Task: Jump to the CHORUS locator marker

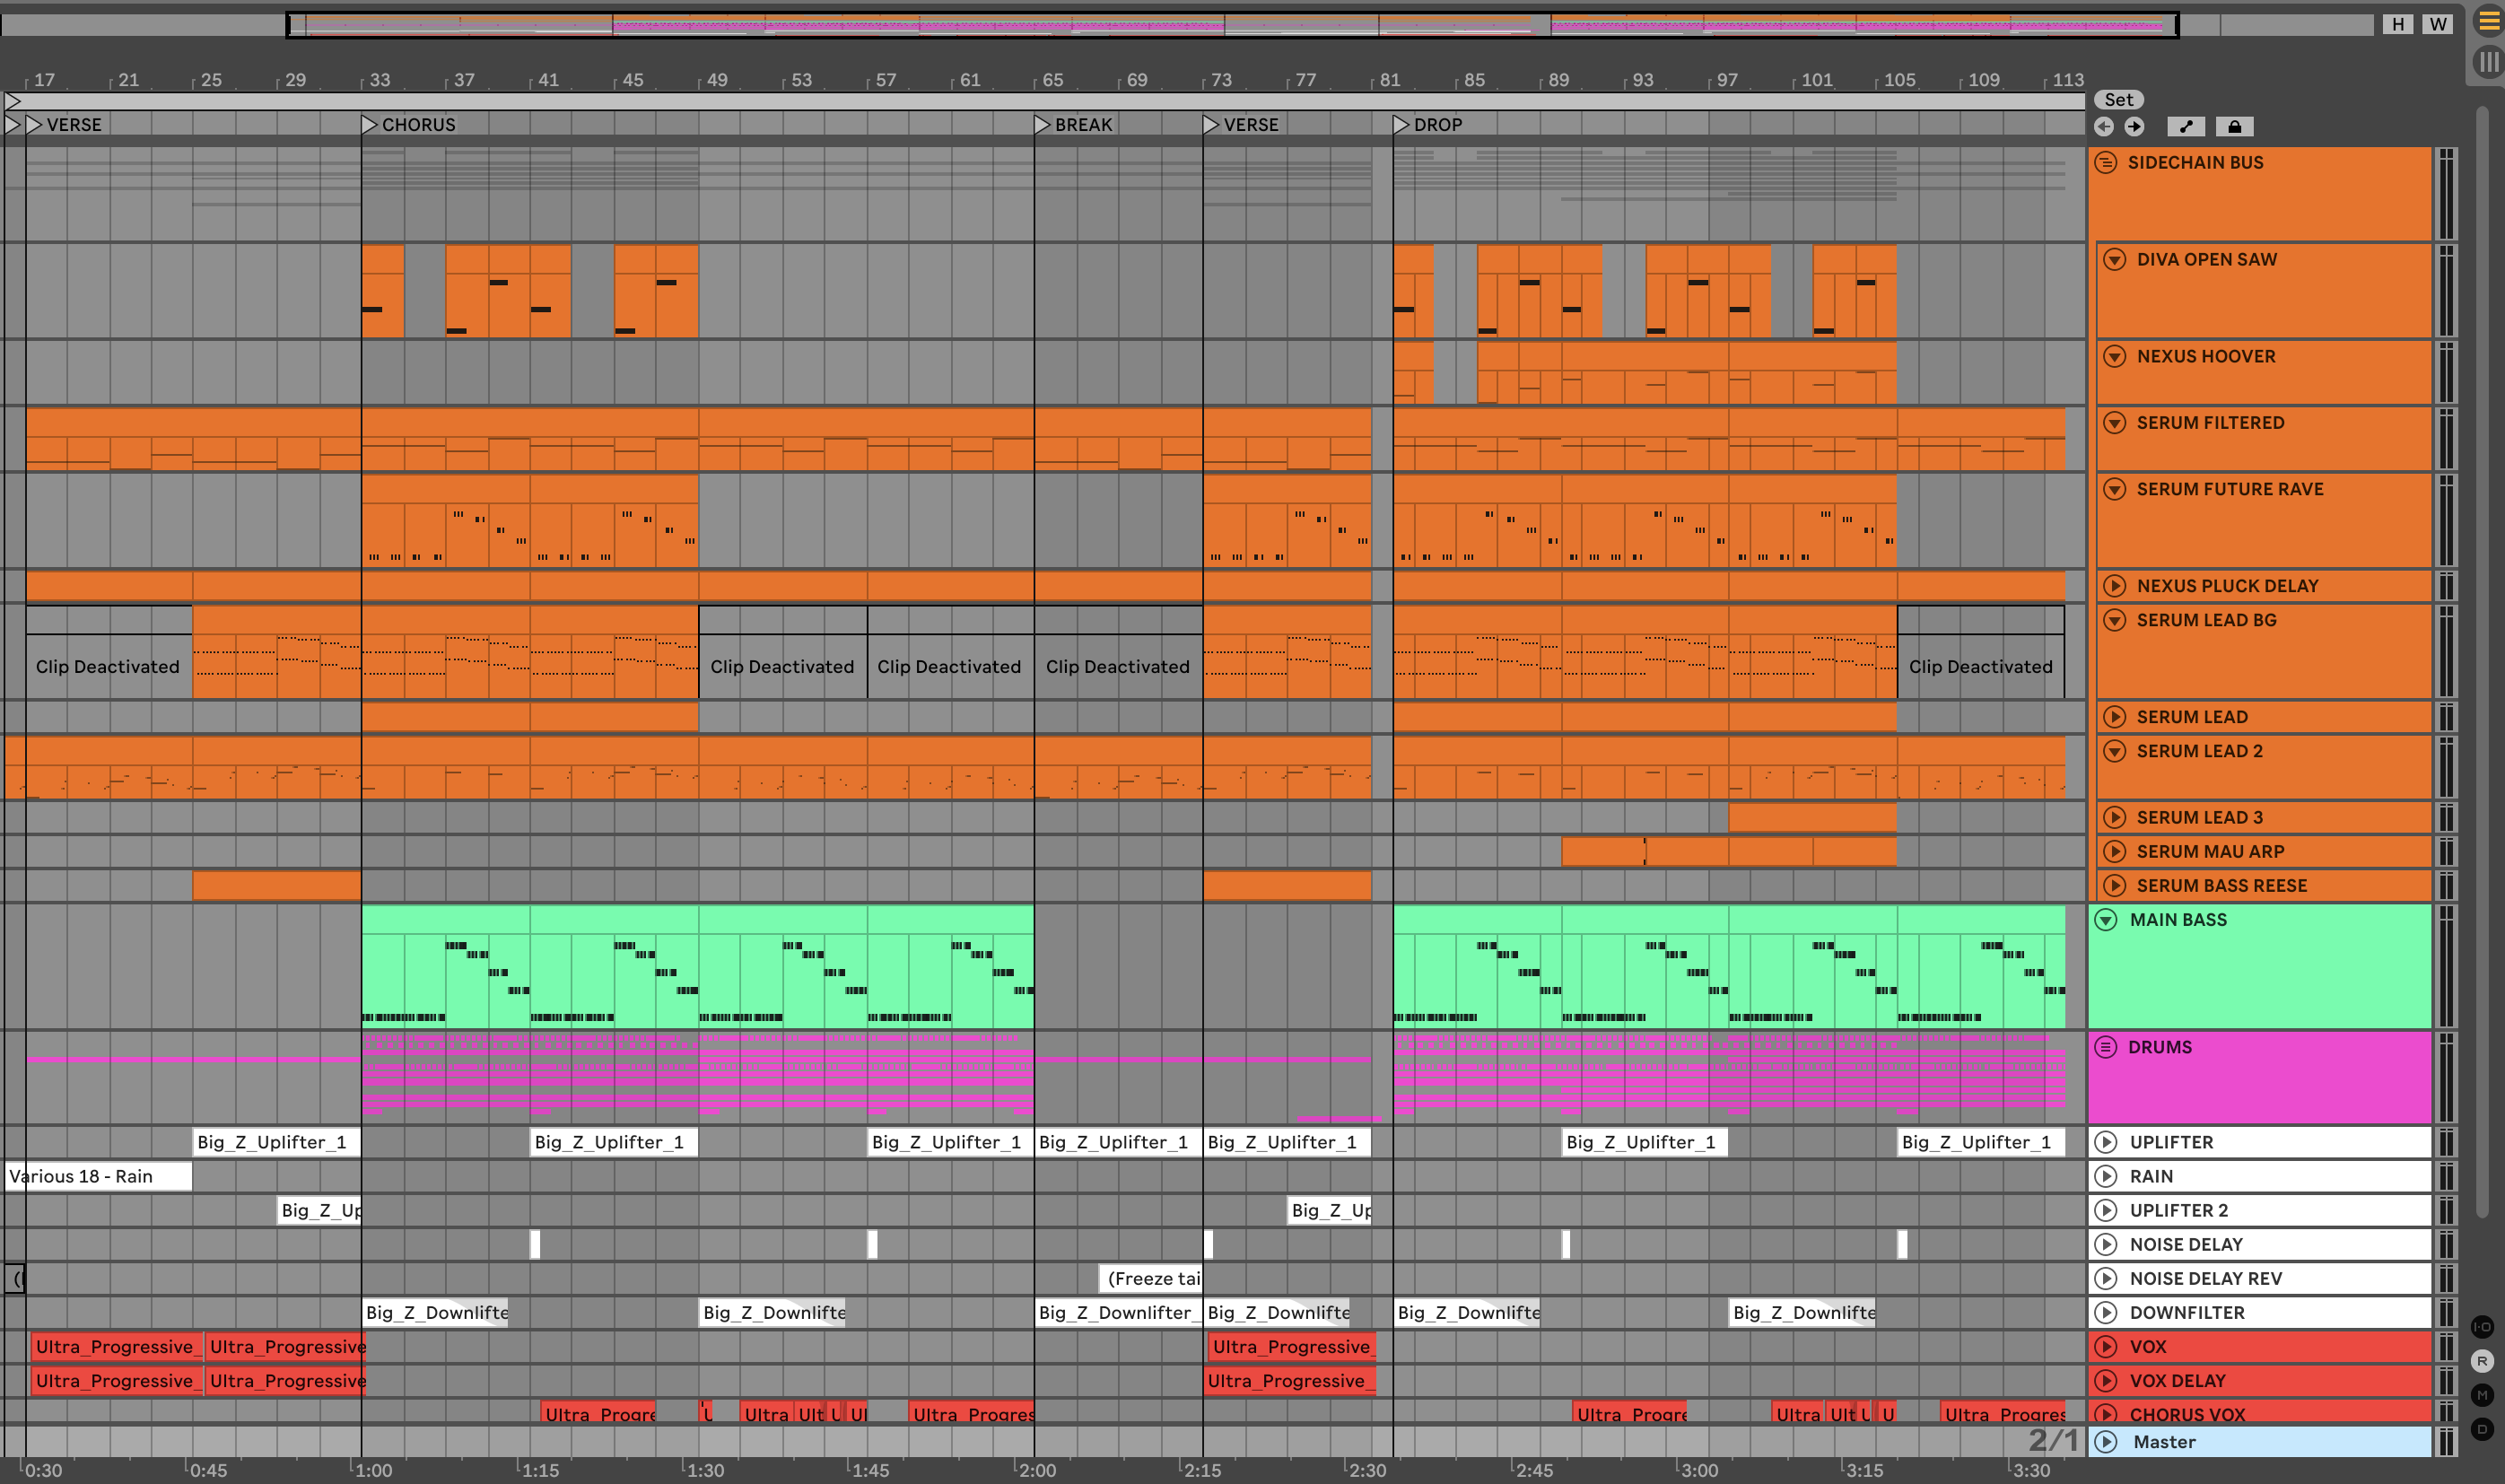Action: coord(369,125)
